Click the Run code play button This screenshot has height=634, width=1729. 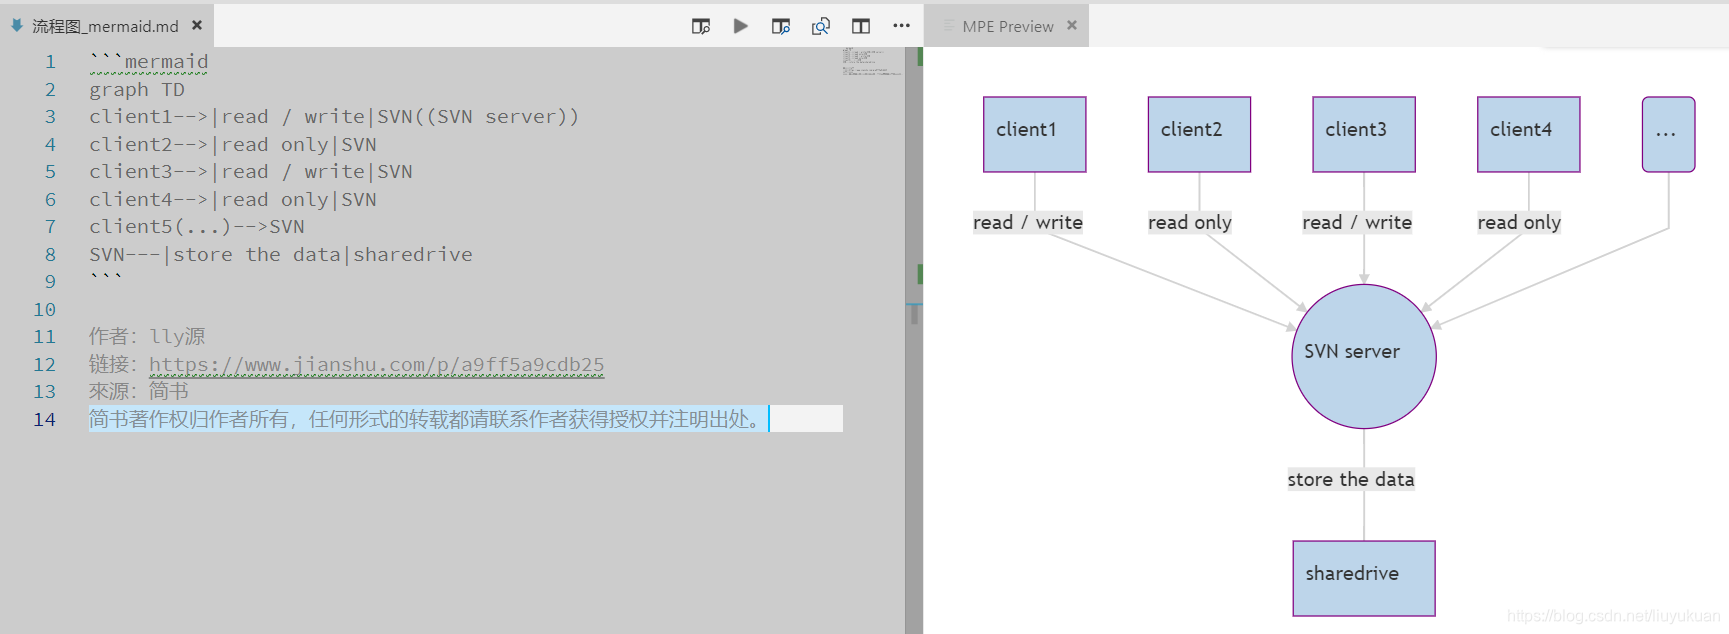point(741,26)
